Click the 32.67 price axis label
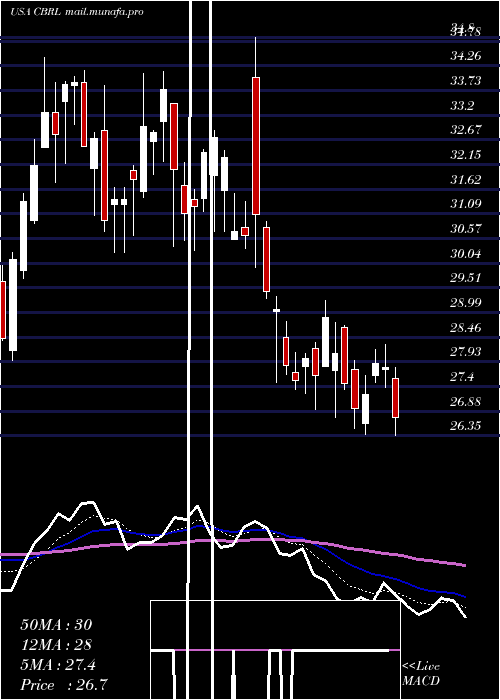The width and height of the screenshot is (500, 700). coord(466,130)
